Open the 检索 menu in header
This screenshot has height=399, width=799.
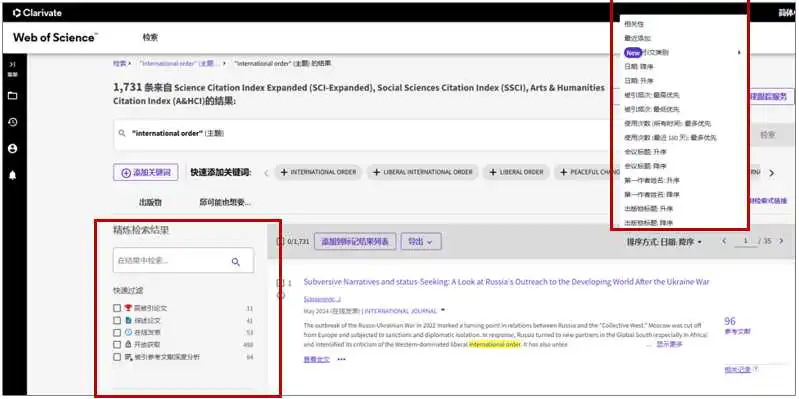pos(150,37)
